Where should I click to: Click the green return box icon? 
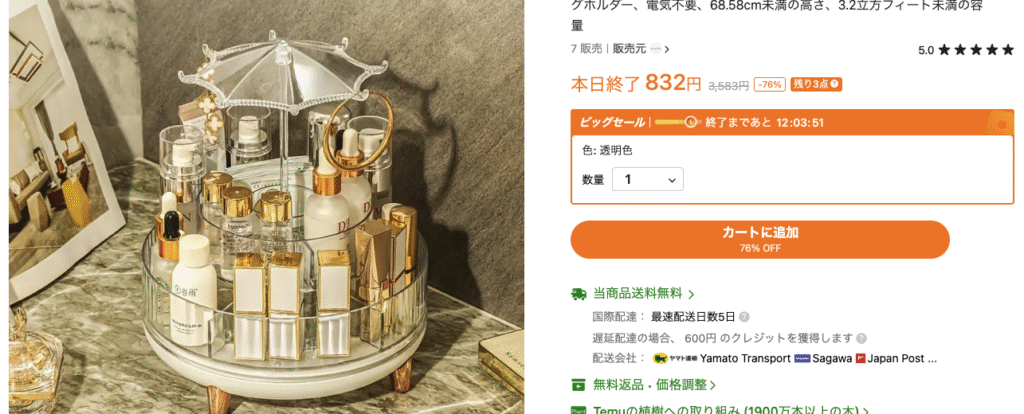click(578, 385)
